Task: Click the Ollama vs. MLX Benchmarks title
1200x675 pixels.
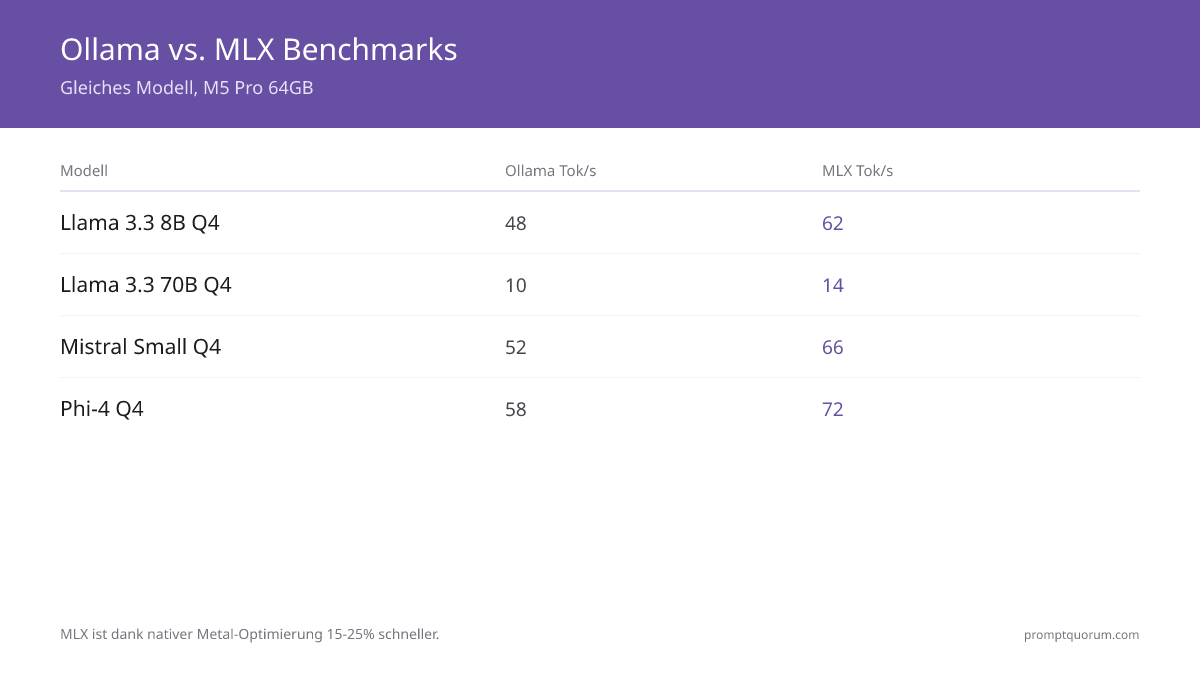Action: click(x=259, y=49)
